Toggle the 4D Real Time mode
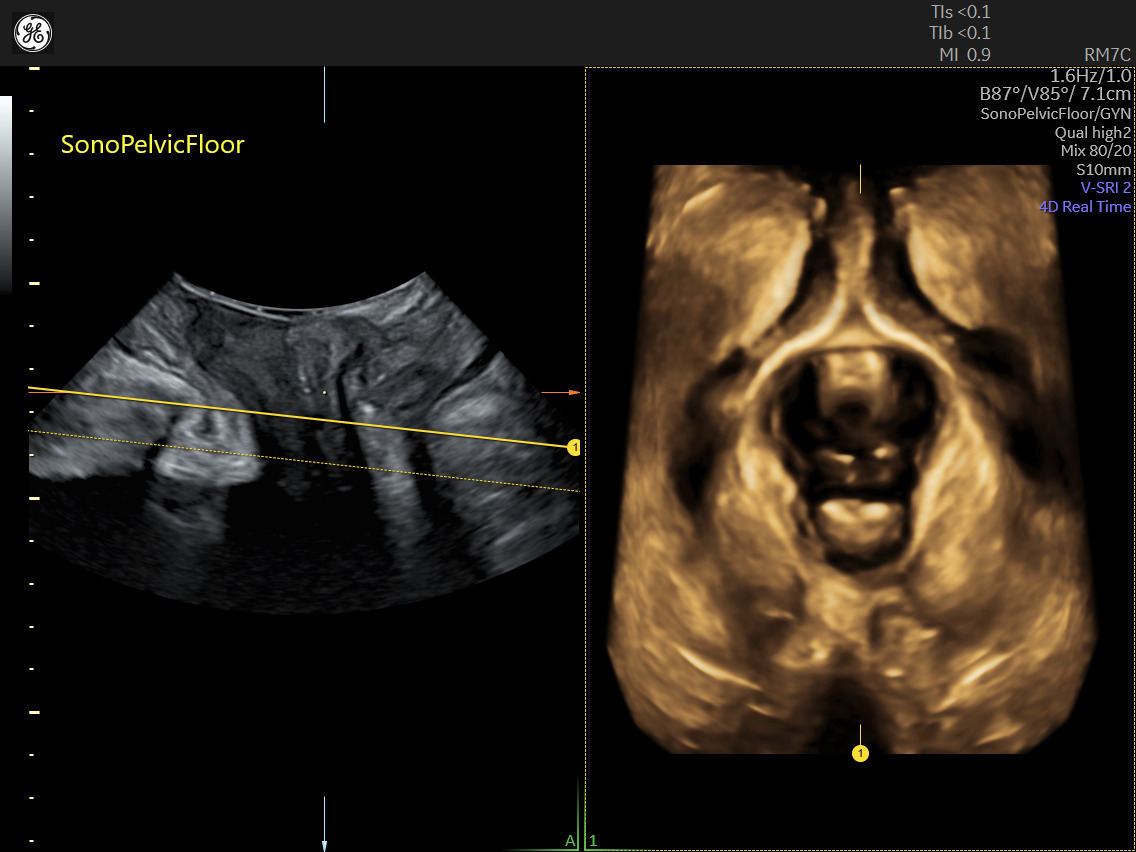This screenshot has width=1136, height=852. pos(1085,206)
